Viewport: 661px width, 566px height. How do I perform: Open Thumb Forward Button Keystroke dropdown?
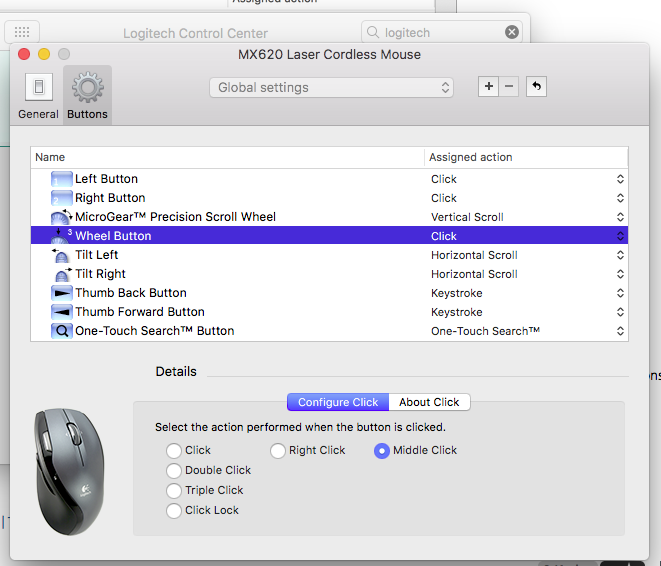click(x=620, y=312)
